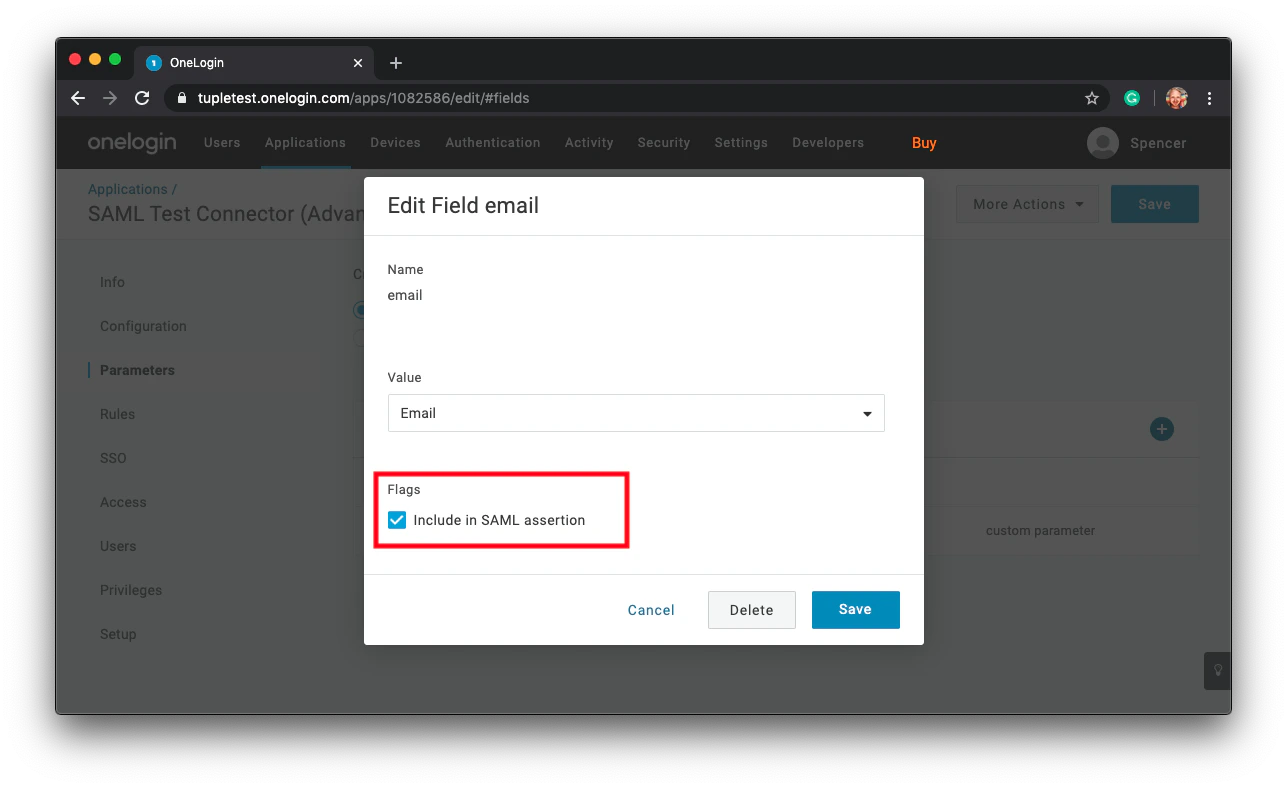Click the onelogin logo
Screen dimensions: 1287x788
[132, 143]
